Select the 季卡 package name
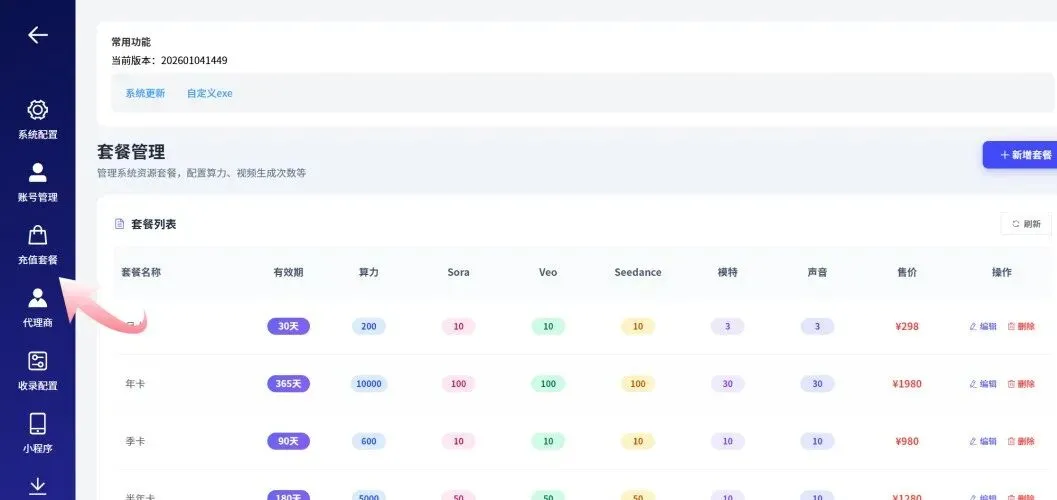Viewport: 1057px width, 500px height. pos(135,441)
